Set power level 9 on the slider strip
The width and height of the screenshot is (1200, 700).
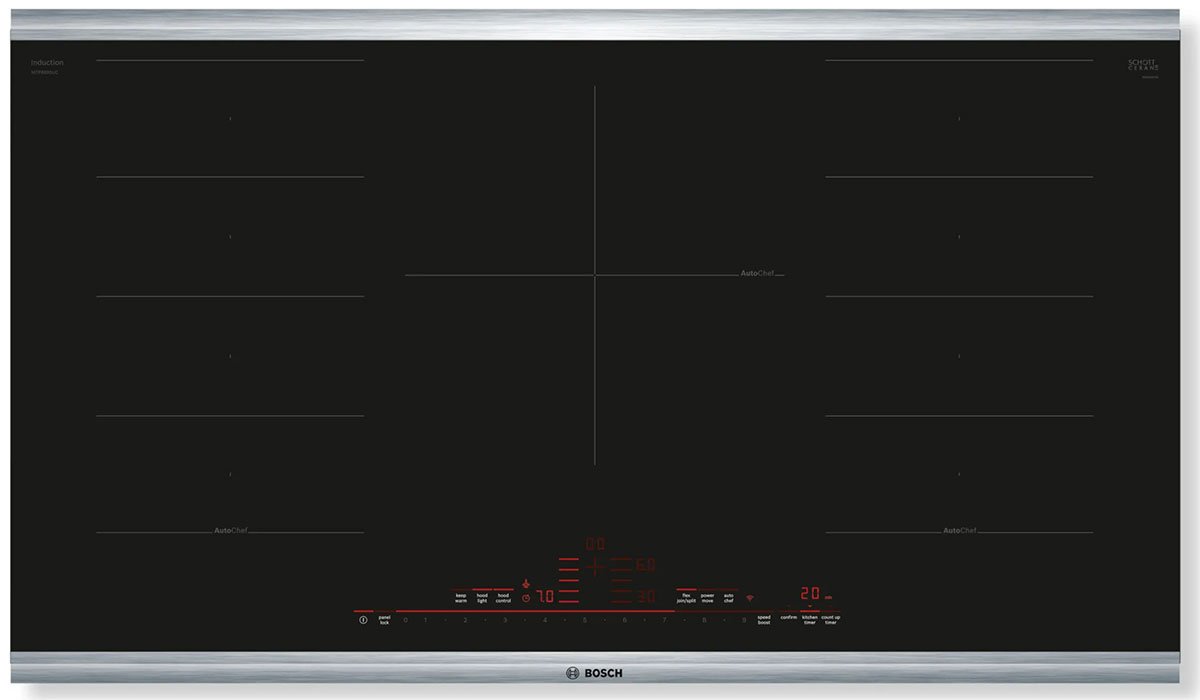pos(742,618)
